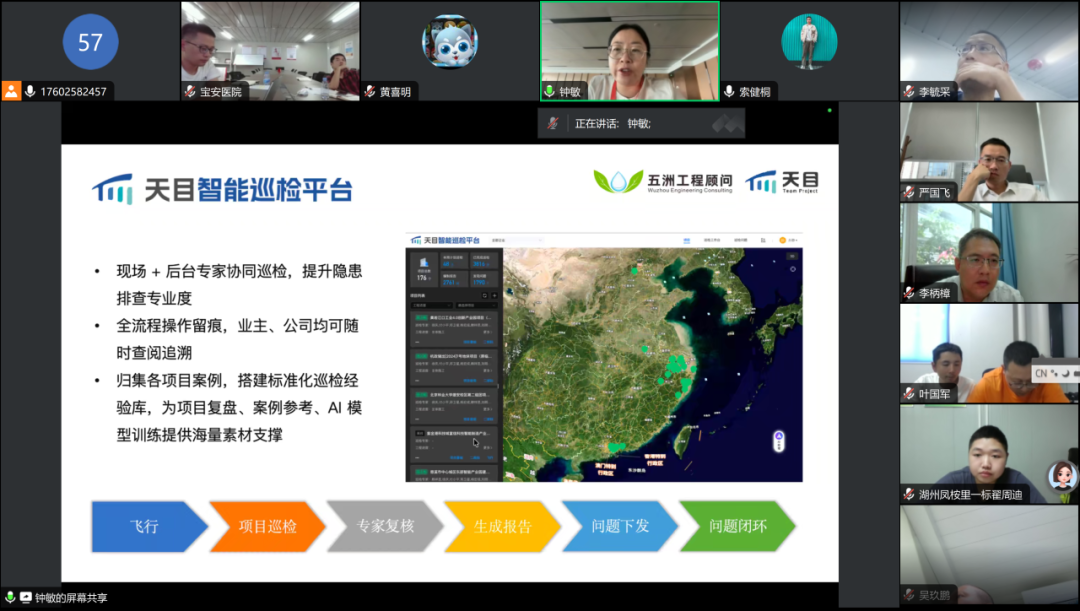
Task: Click the 香港特别行政区 label on the map
Action: point(654,459)
